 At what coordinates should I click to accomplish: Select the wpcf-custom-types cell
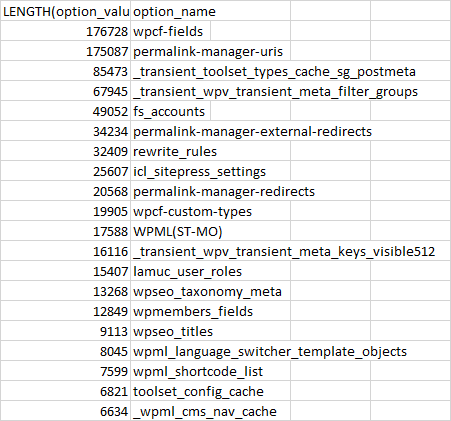tap(210, 211)
